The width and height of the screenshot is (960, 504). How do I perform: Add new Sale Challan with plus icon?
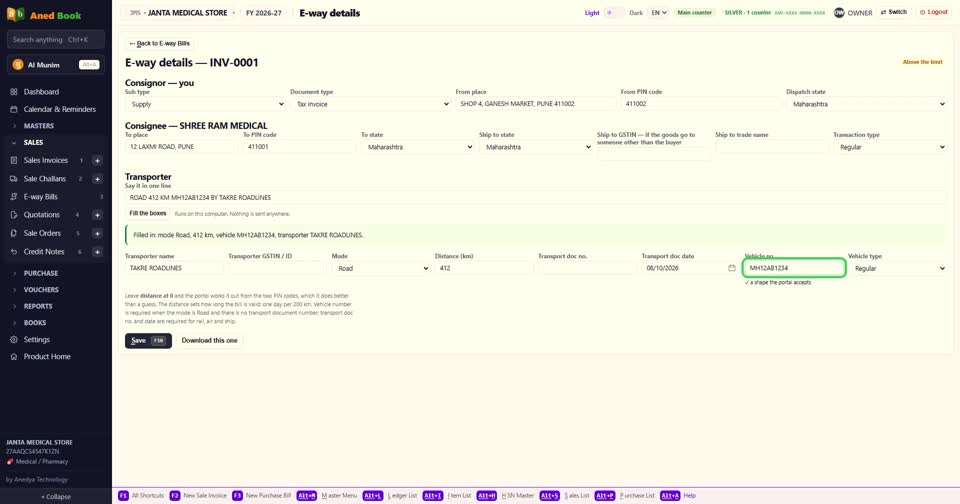(x=97, y=179)
